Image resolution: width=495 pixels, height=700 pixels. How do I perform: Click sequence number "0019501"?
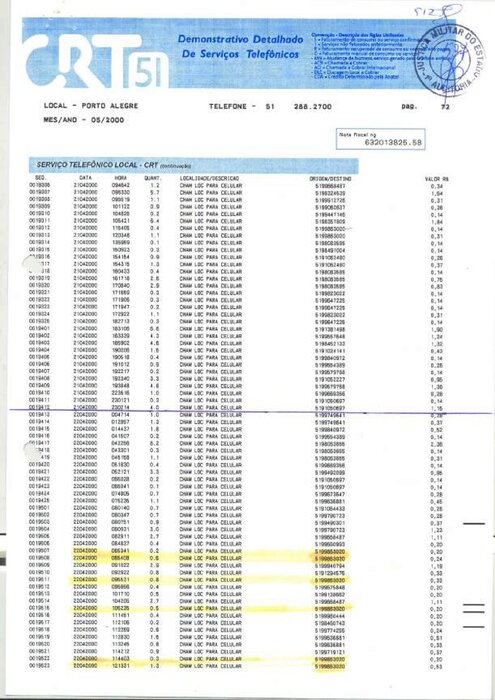pyautogui.click(x=39, y=507)
